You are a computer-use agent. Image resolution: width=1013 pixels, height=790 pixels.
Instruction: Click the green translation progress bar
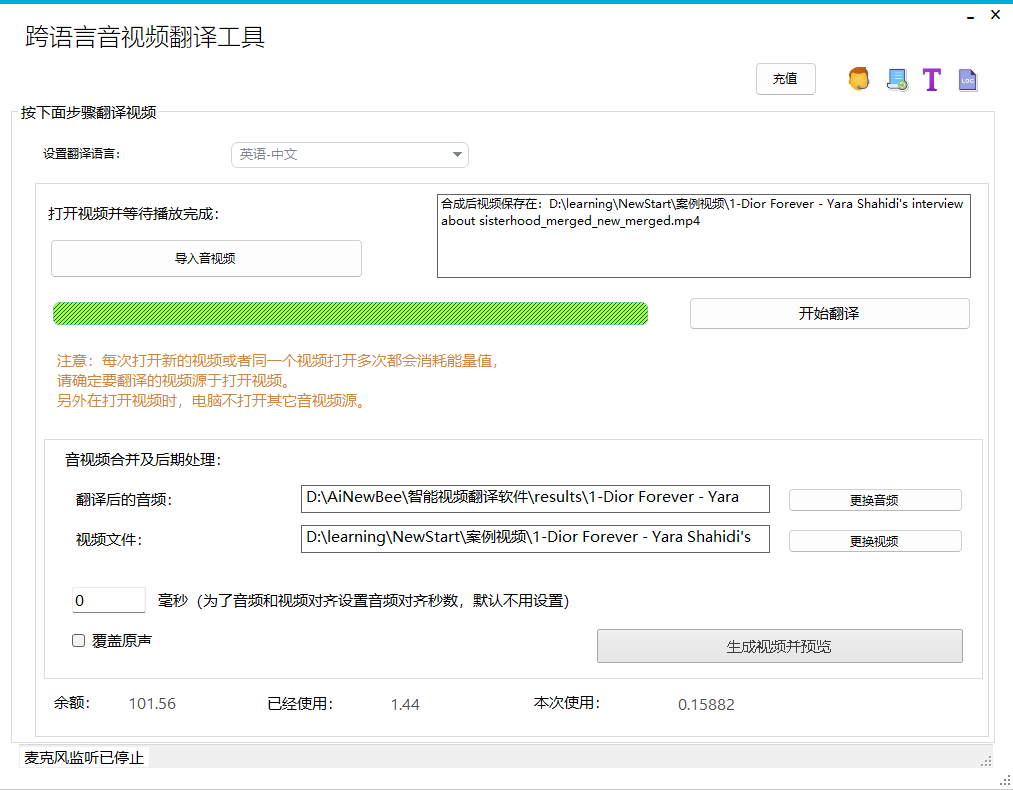tap(350, 313)
